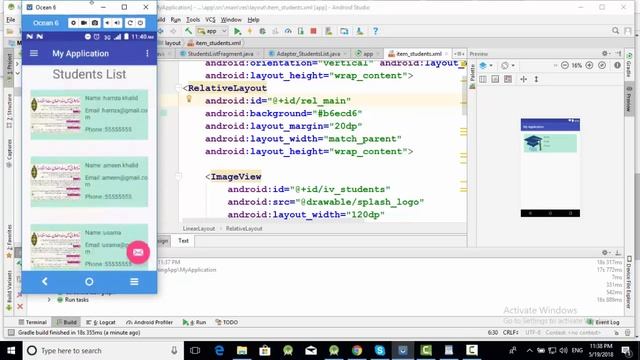Click the lightbulb intention icon in editor gutter
640x360 pixels.
point(189,99)
